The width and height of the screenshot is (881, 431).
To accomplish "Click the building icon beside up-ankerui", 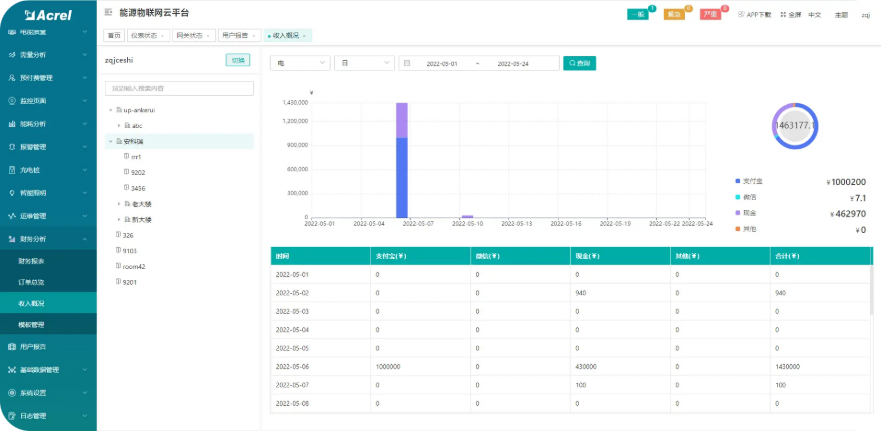I will click(119, 110).
